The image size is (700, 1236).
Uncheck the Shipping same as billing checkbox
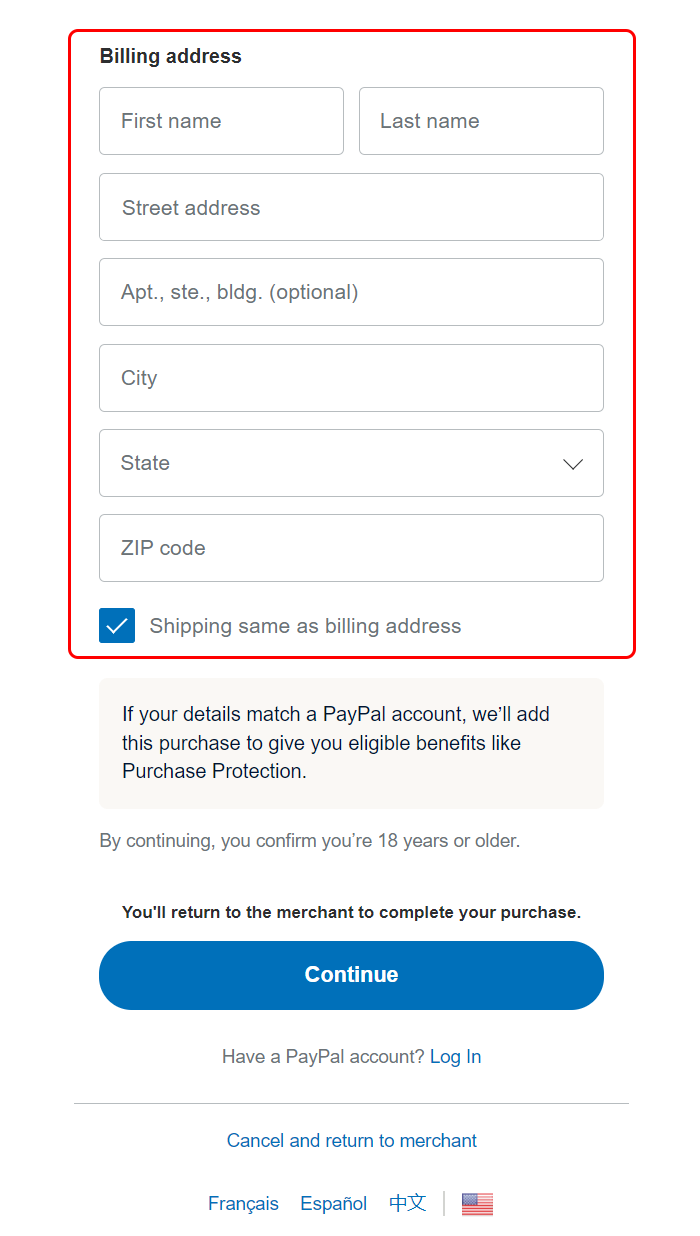coord(117,626)
